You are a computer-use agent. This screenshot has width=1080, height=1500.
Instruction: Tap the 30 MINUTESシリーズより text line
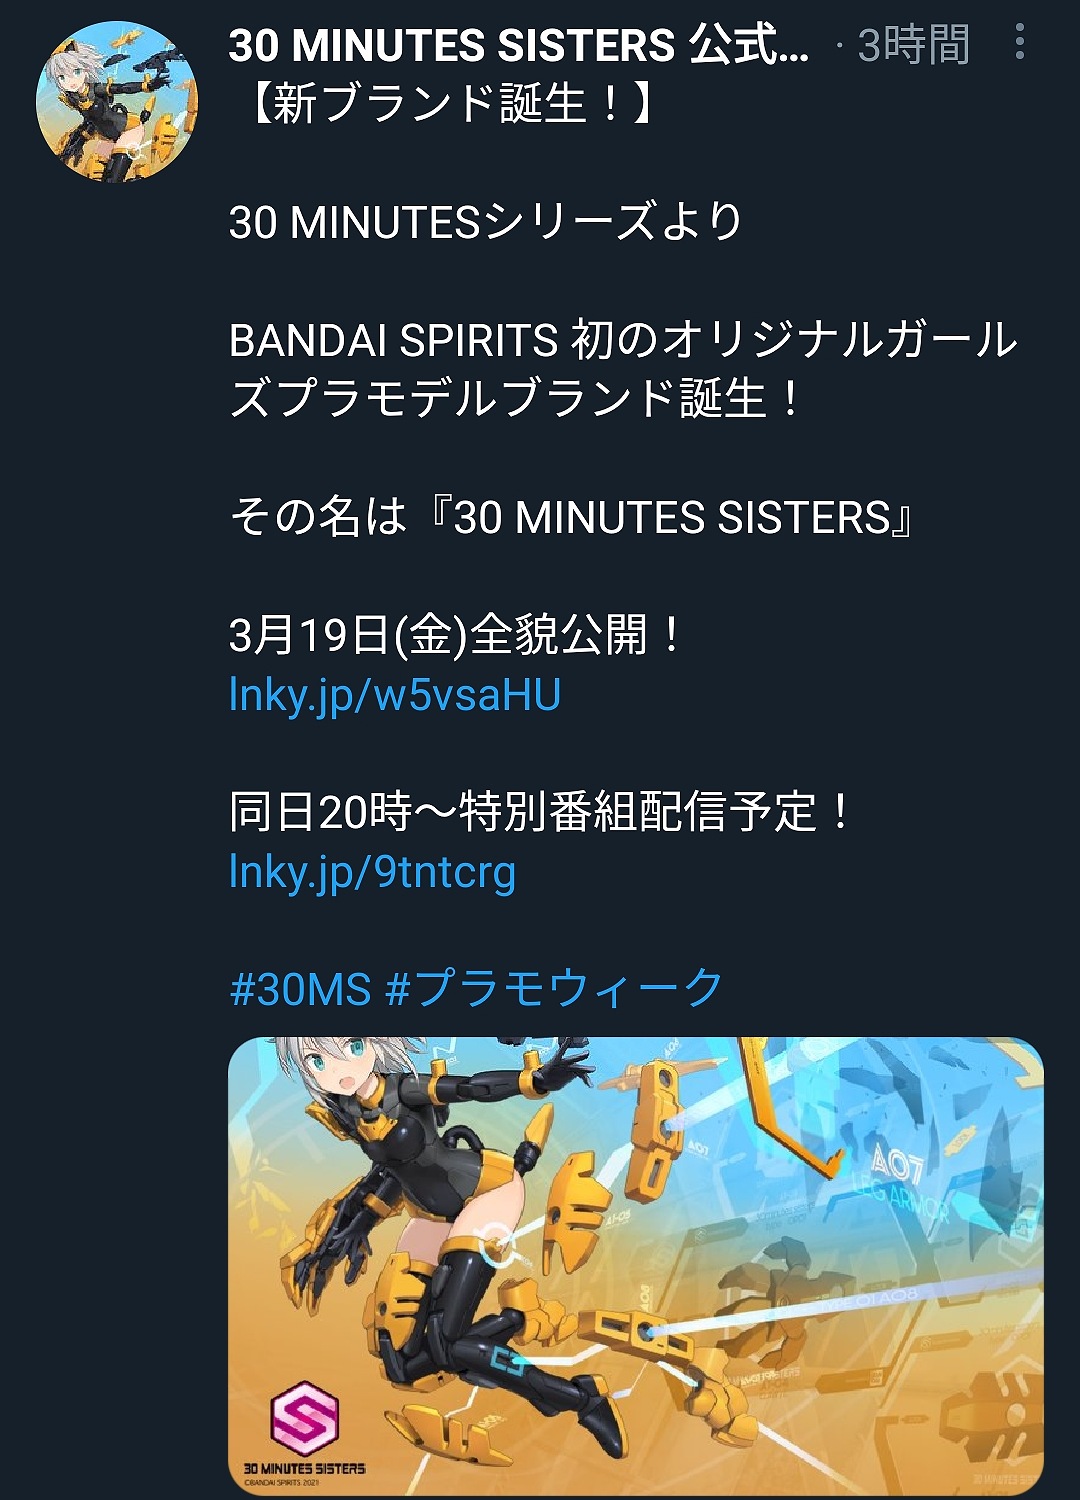486,222
